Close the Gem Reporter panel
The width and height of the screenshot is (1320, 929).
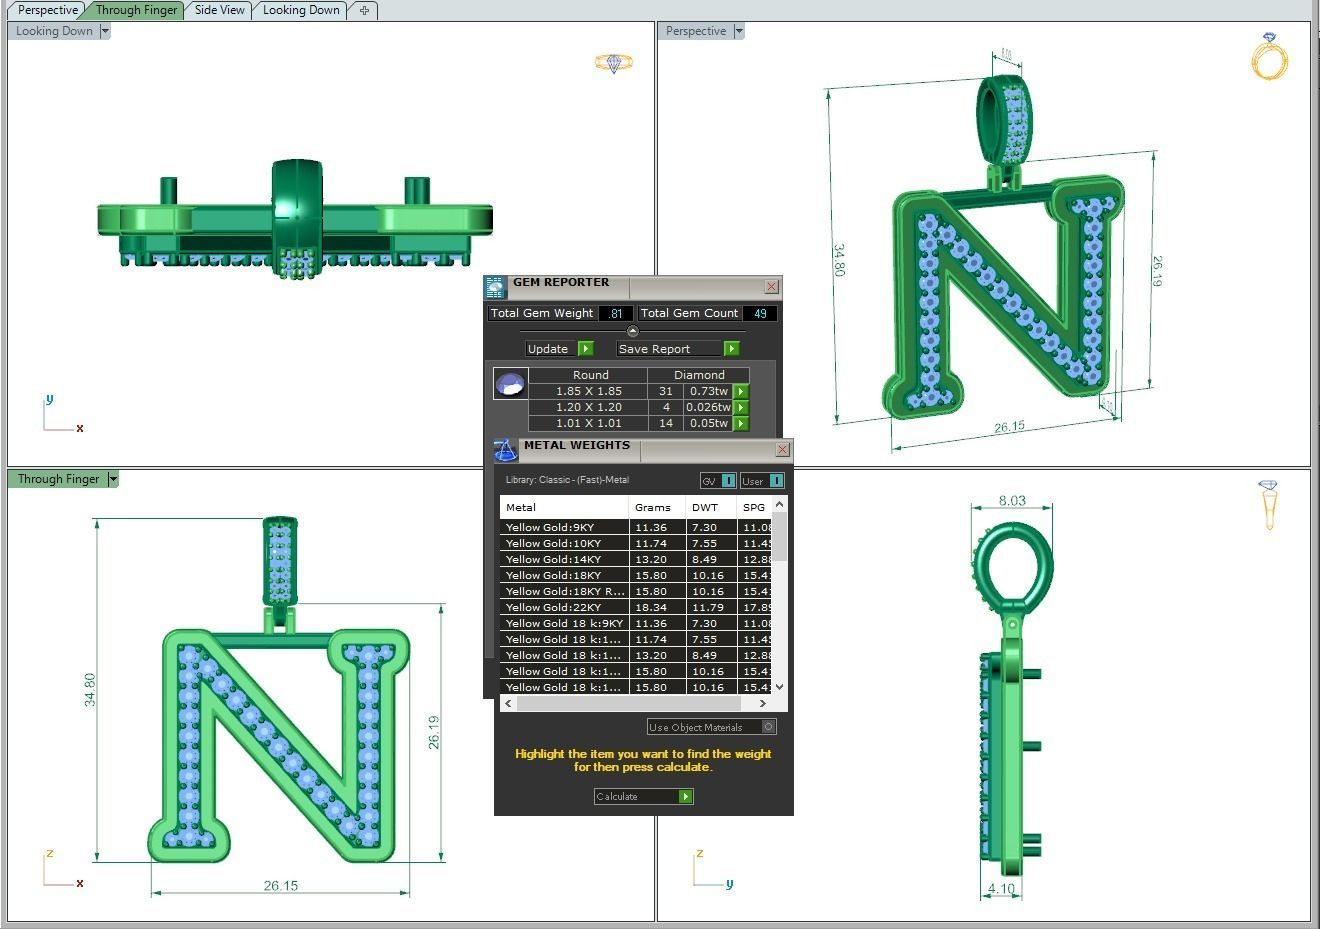771,287
